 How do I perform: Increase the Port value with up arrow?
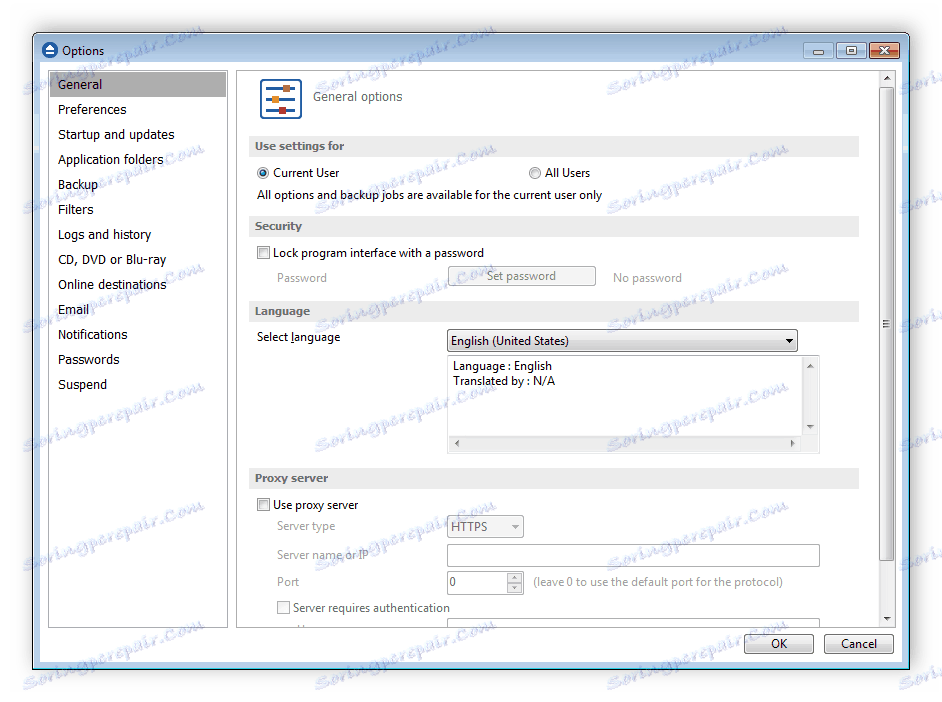[515, 577]
